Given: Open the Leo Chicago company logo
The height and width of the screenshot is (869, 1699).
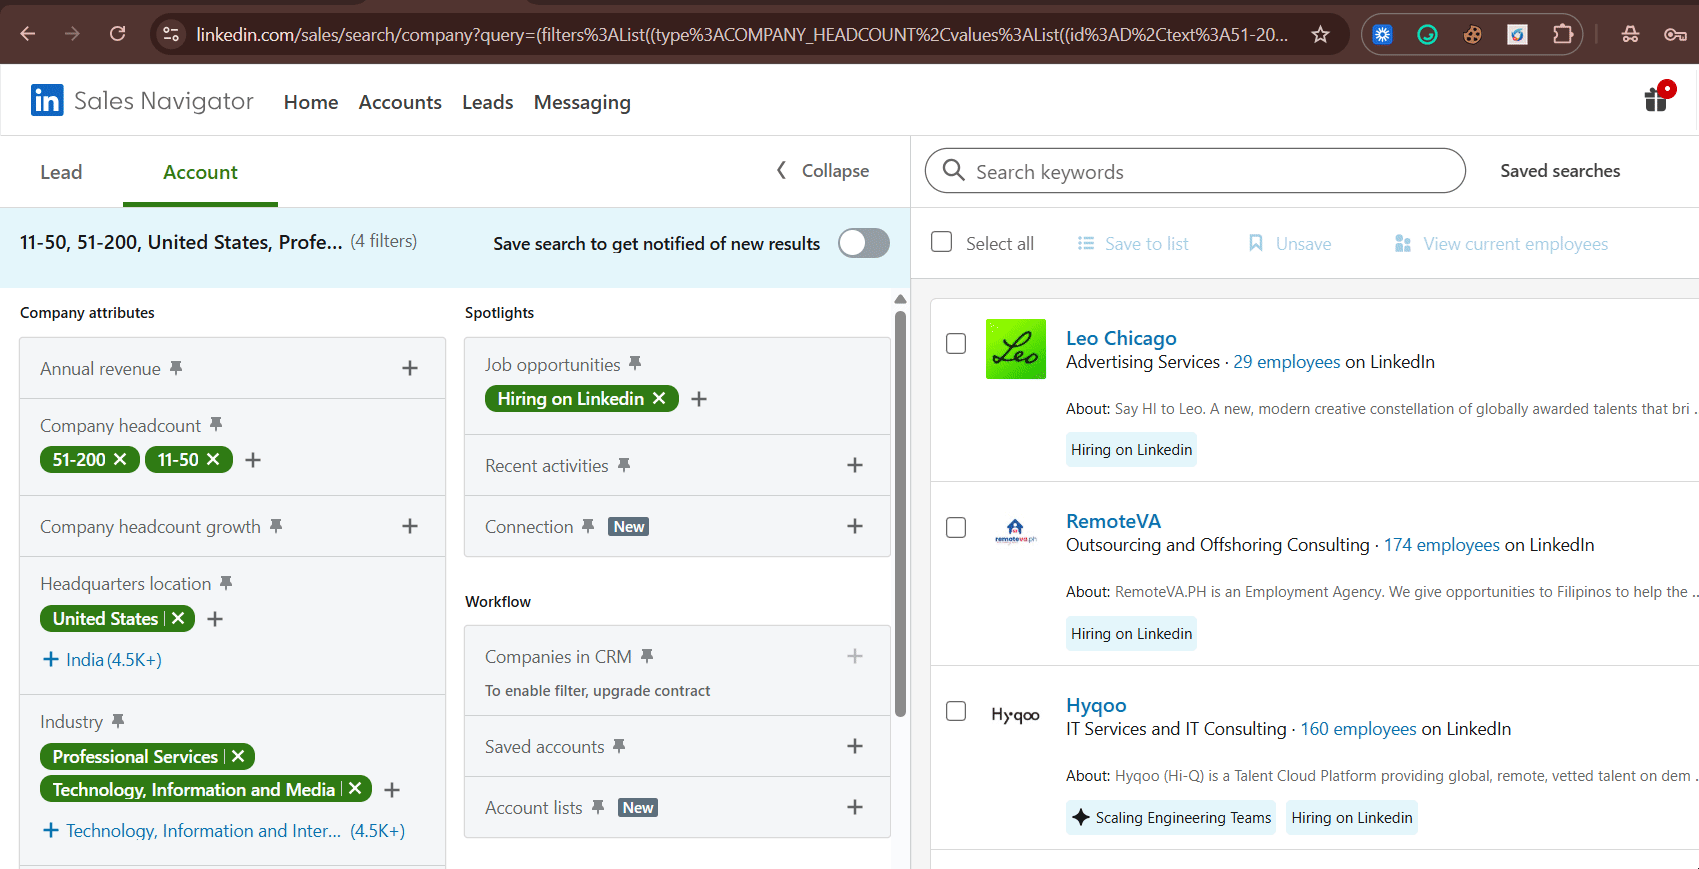Looking at the screenshot, I should tap(1015, 349).
